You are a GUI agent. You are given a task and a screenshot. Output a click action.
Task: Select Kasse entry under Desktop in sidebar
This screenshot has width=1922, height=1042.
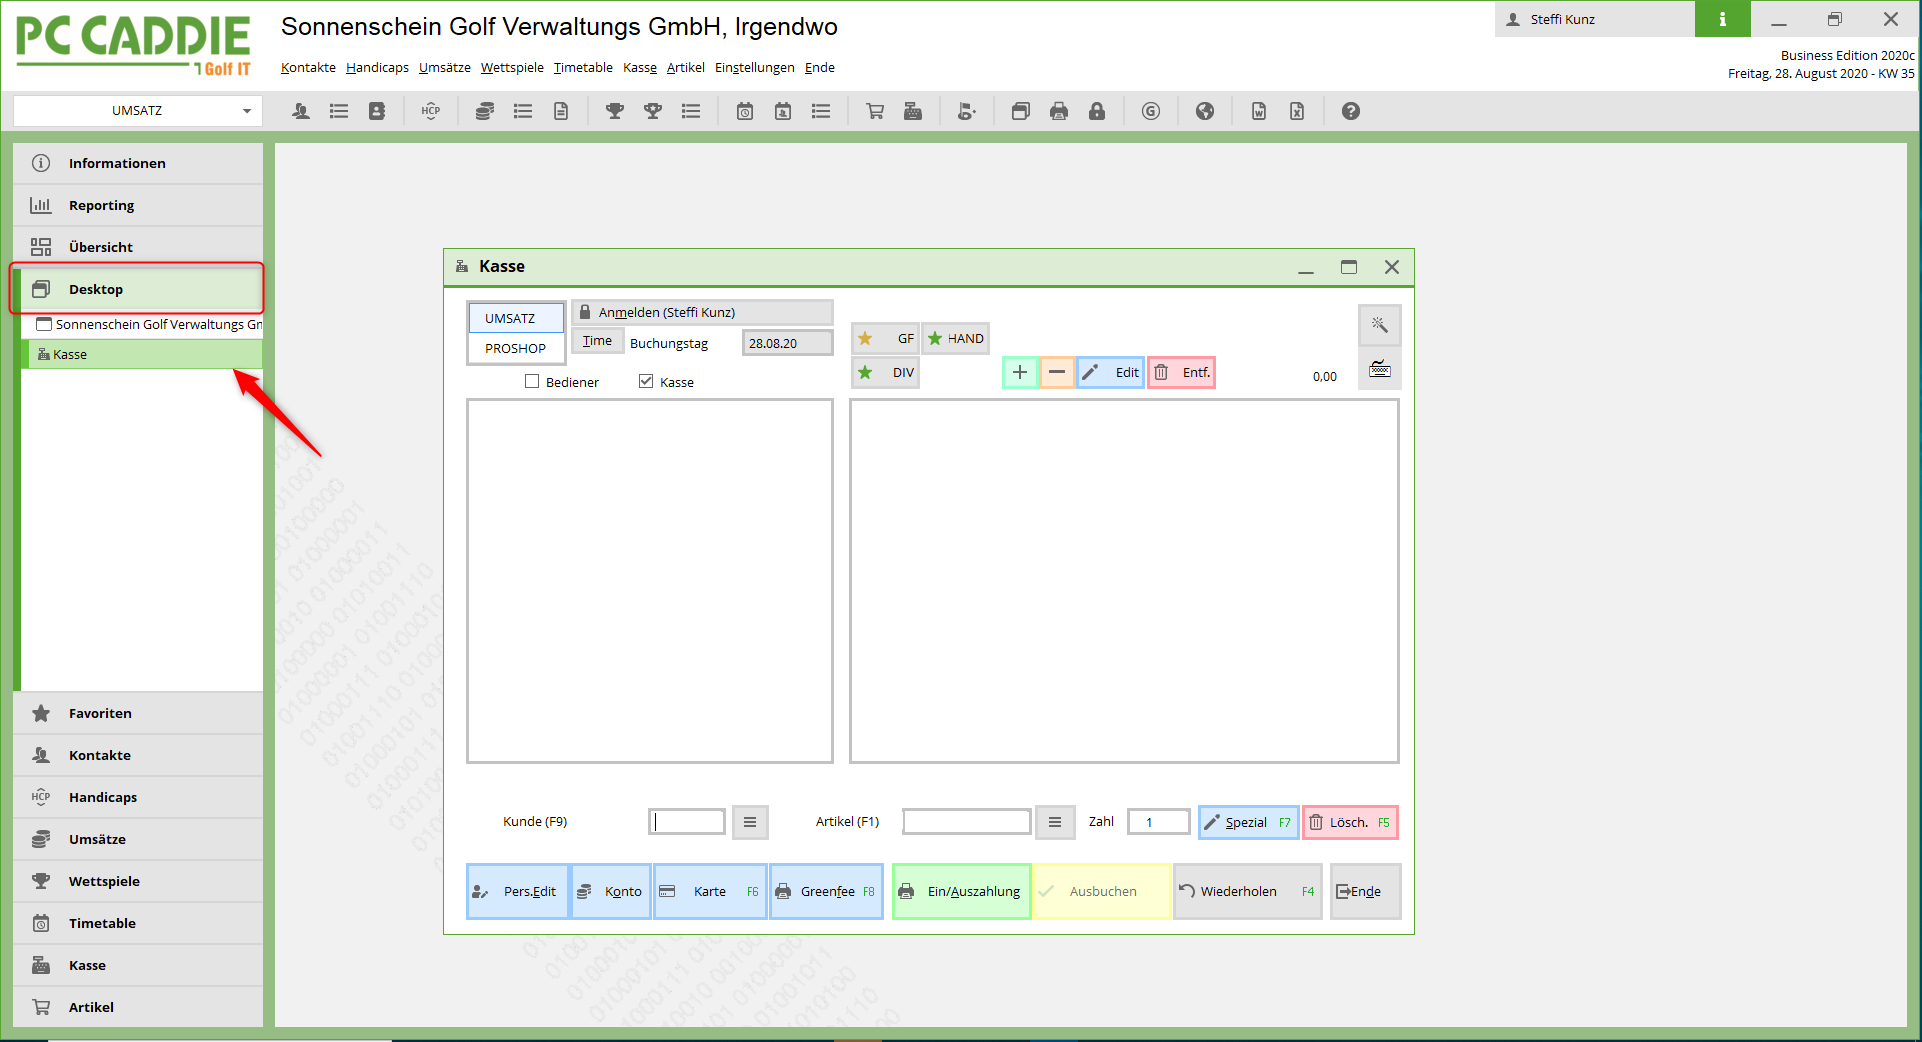coord(144,354)
